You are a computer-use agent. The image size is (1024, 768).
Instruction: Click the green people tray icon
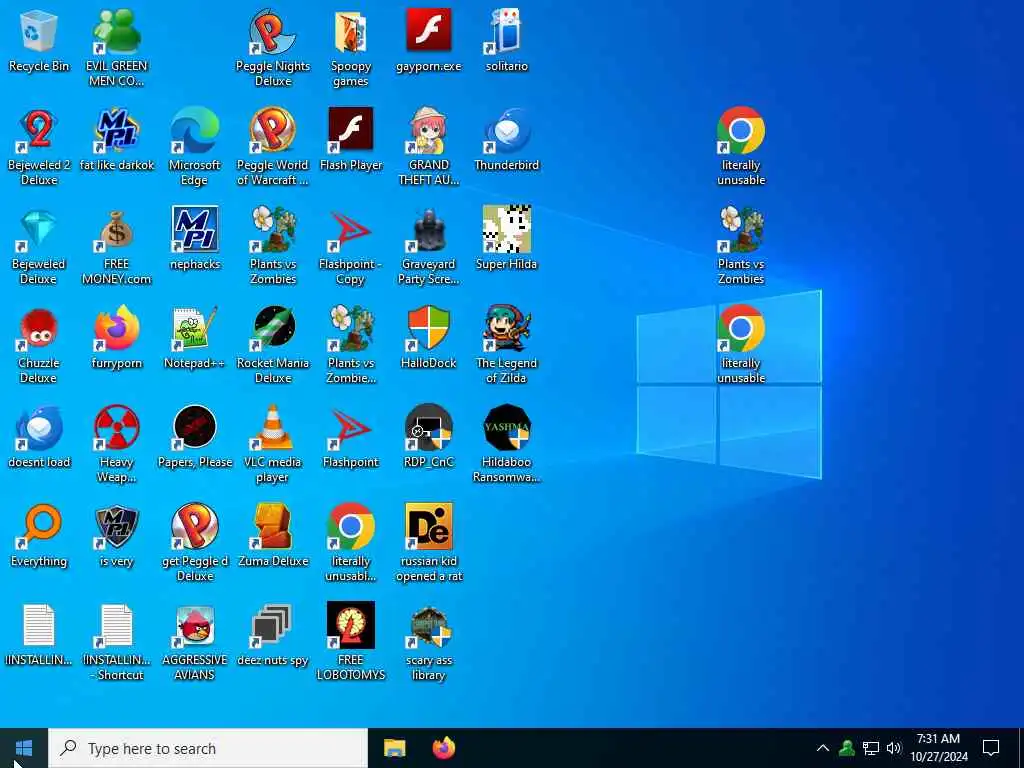coord(847,748)
